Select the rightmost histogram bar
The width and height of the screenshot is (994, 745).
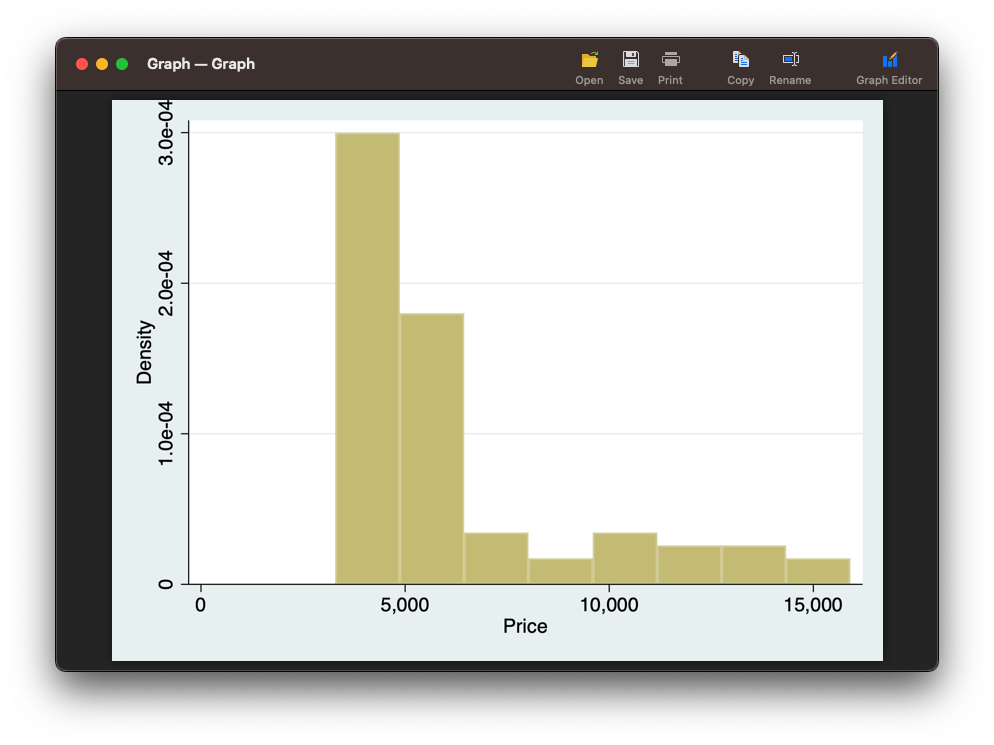click(x=818, y=571)
